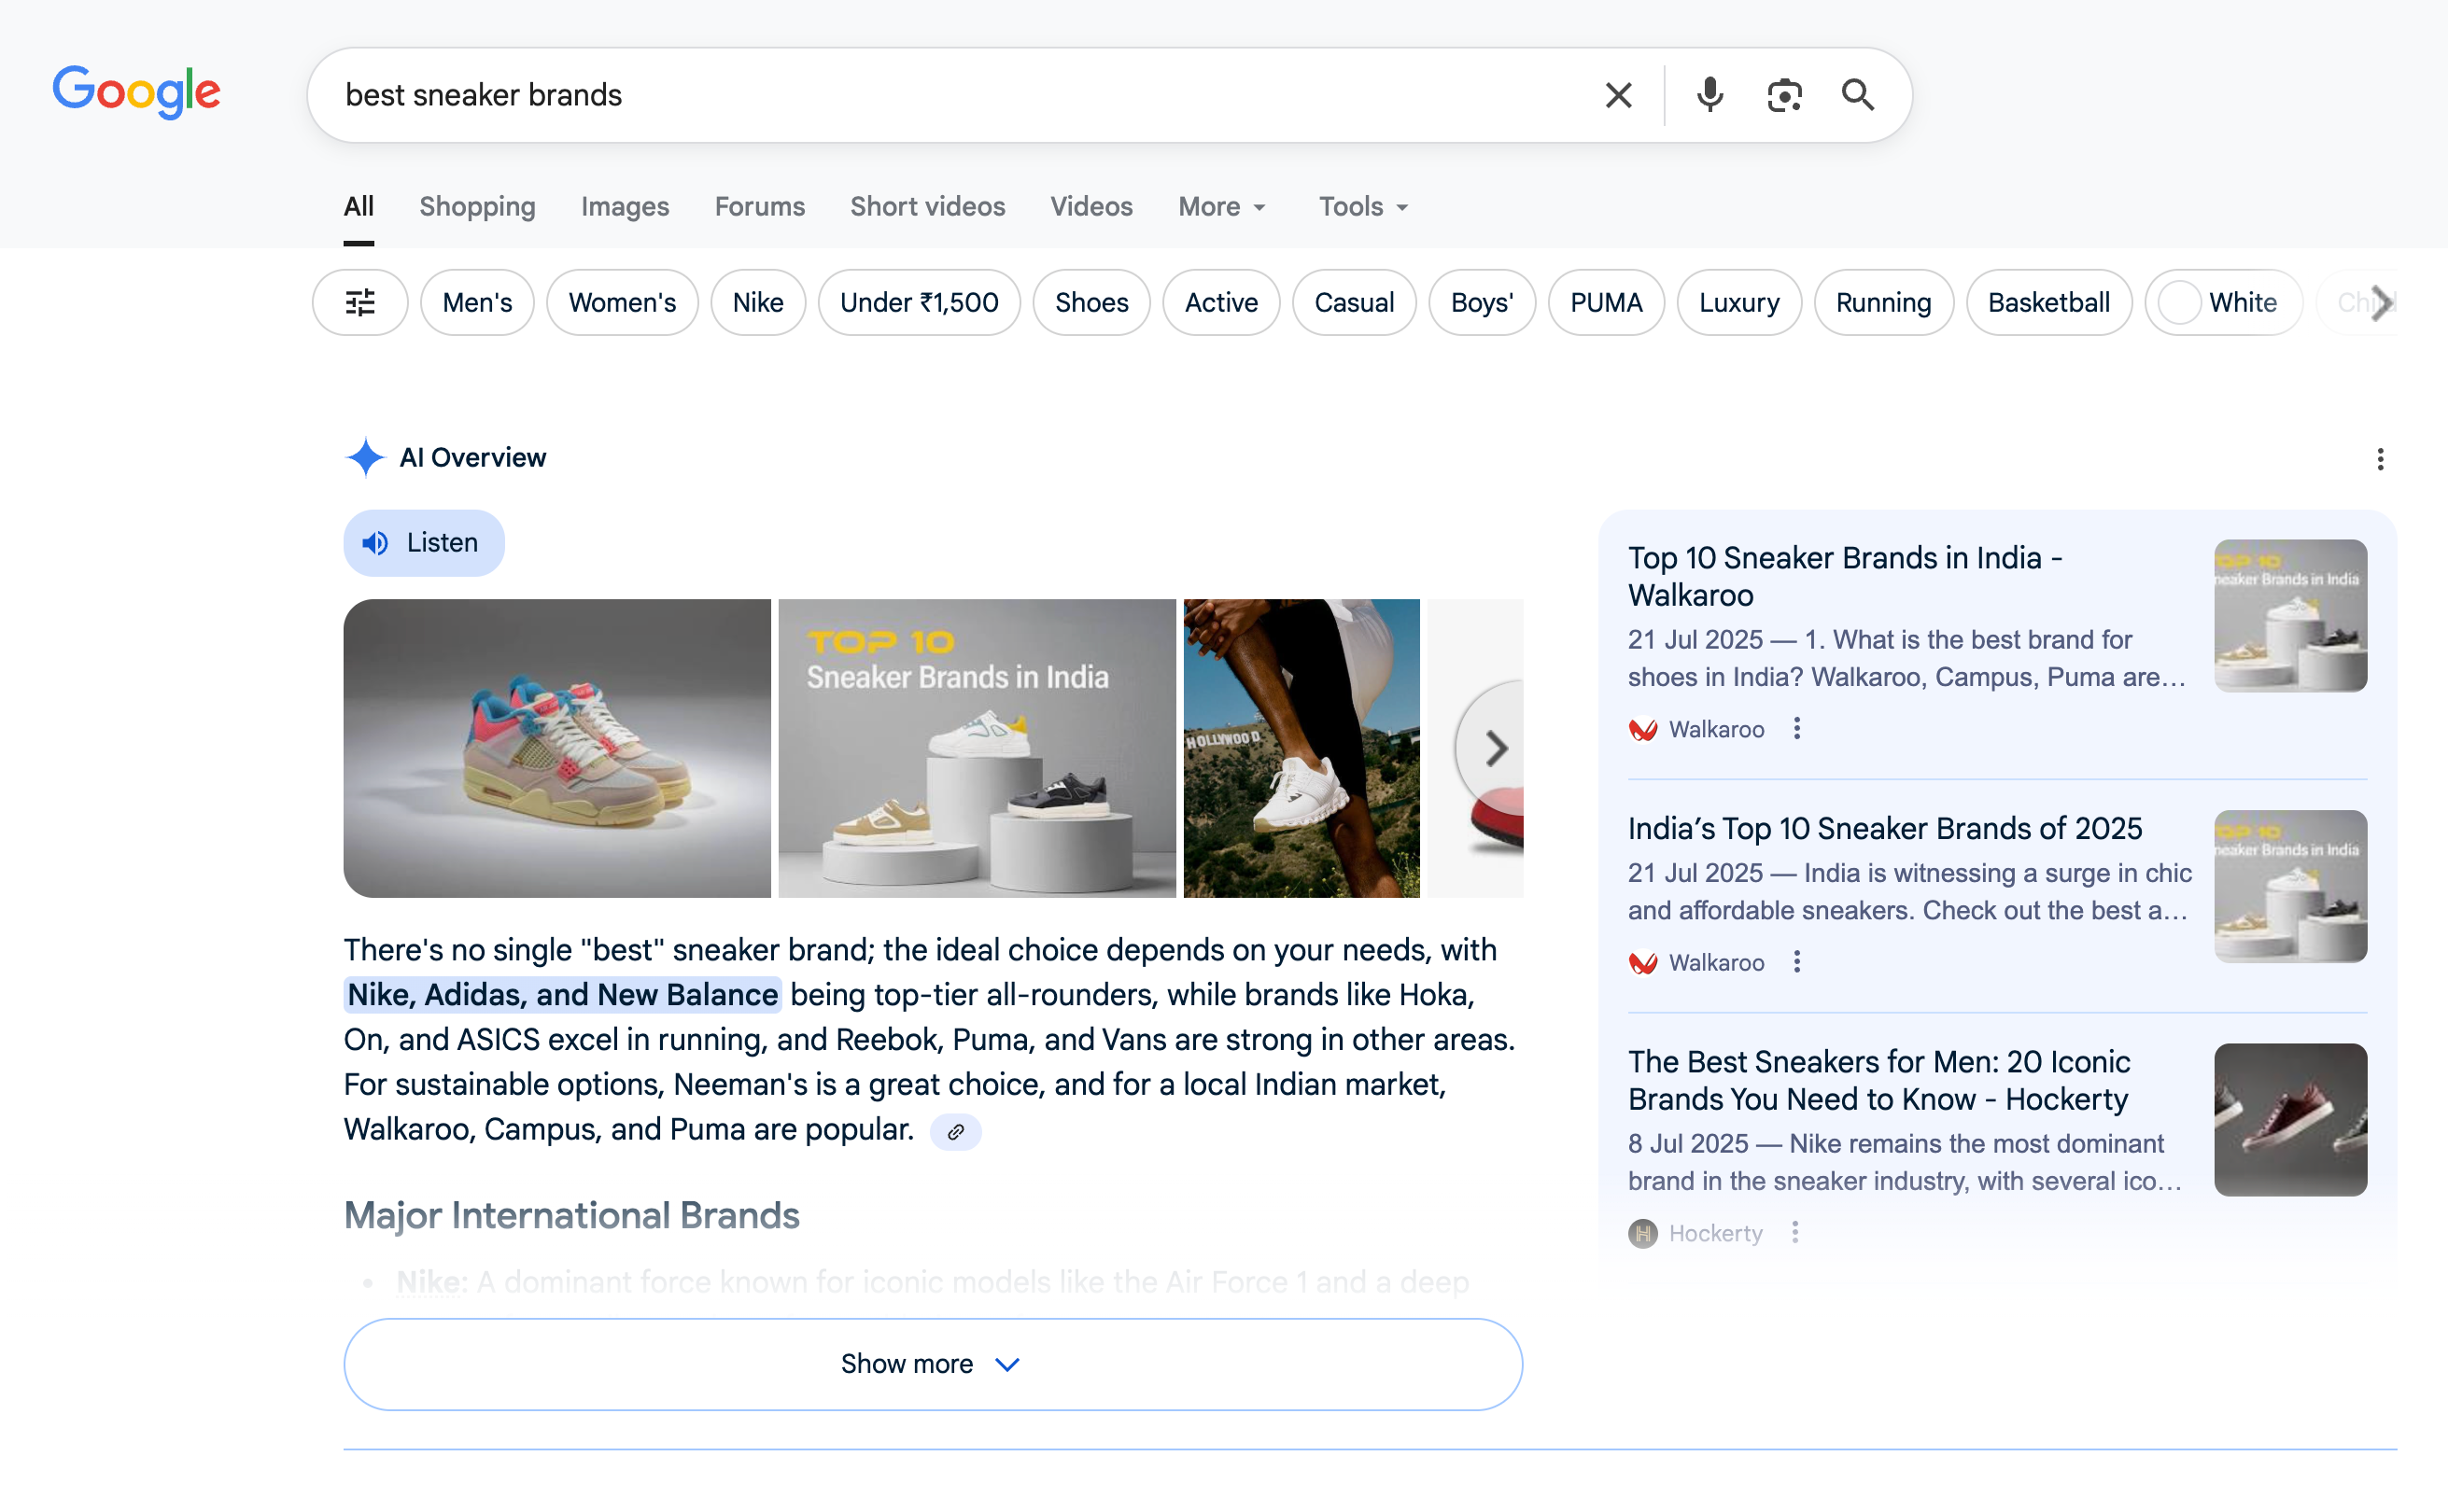
Task: Toggle the Shoes filter chip
Action: pos(1091,302)
